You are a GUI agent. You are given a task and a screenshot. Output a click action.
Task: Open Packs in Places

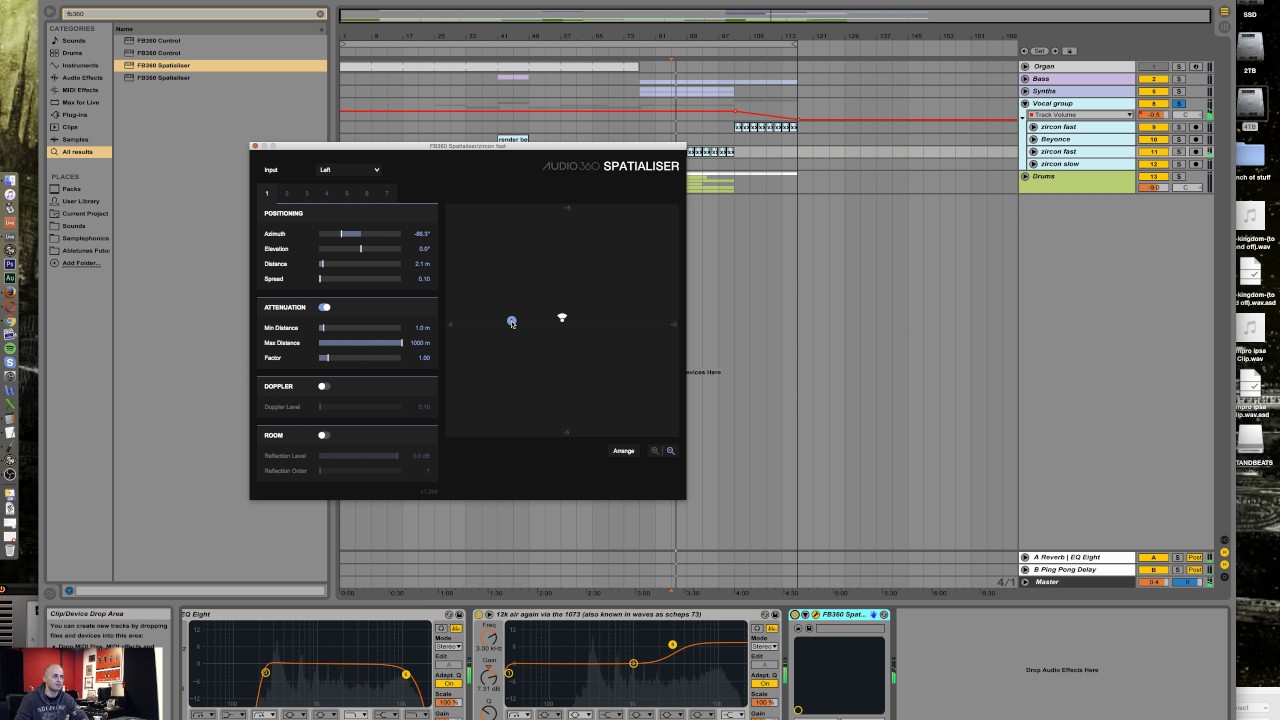tap(71, 189)
